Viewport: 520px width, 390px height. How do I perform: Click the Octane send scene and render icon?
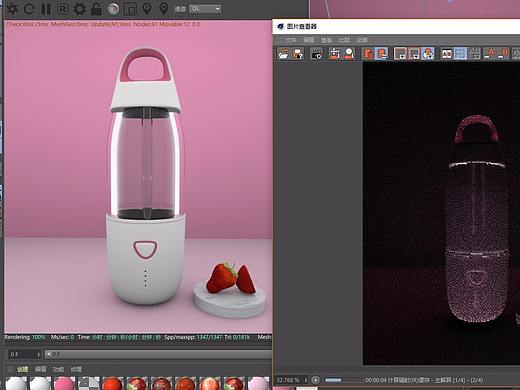(x=11, y=9)
